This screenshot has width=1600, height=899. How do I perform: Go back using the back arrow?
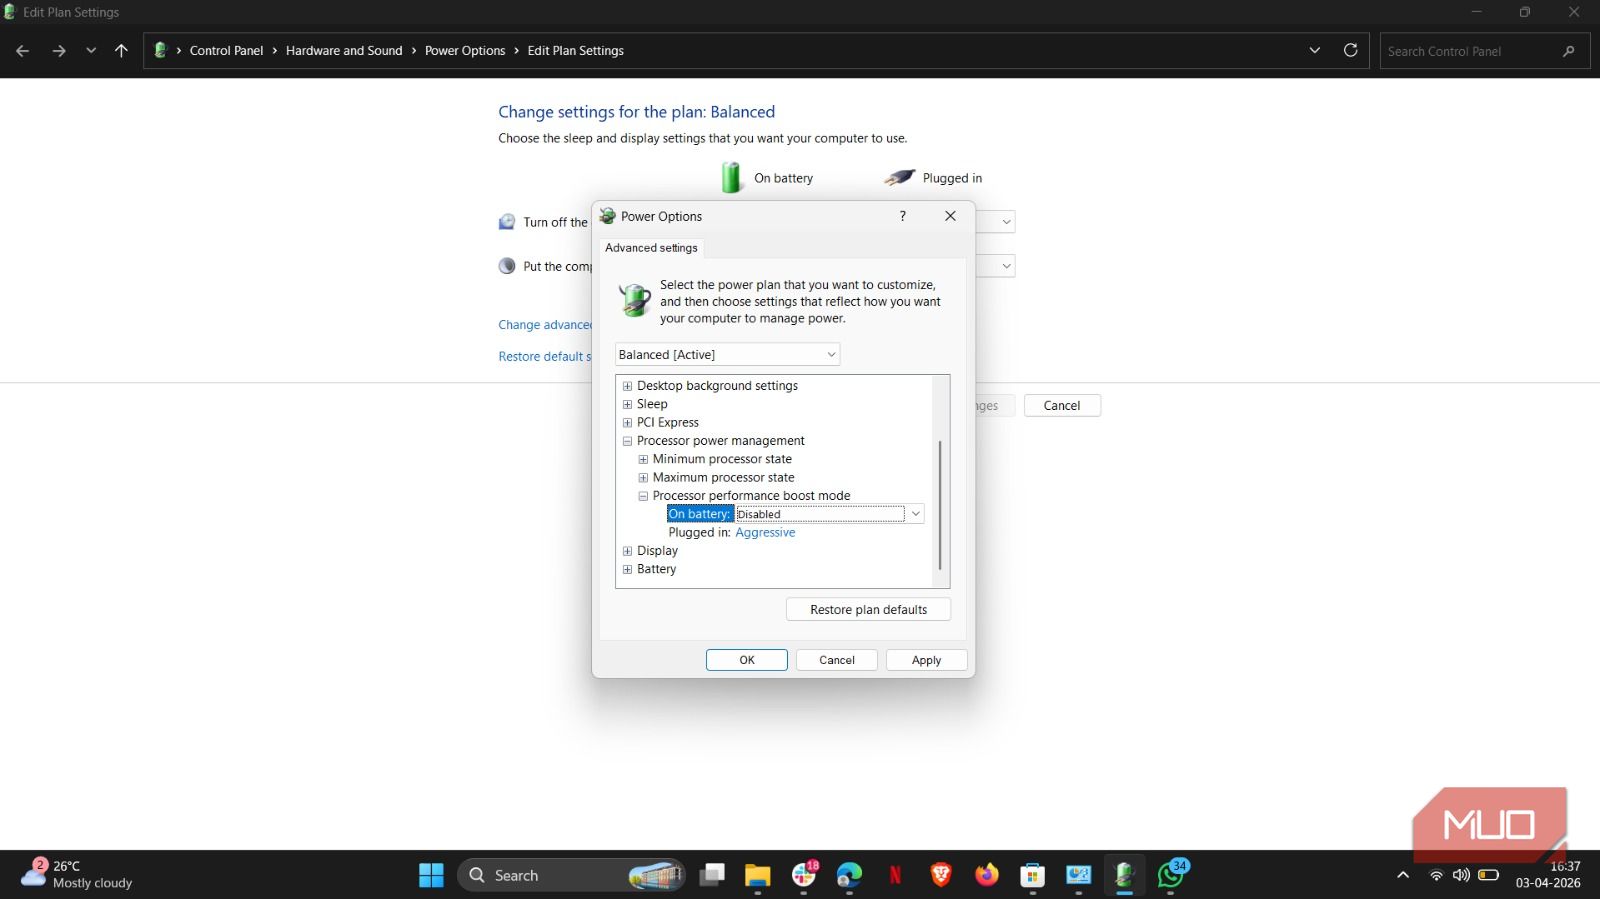[23, 51]
